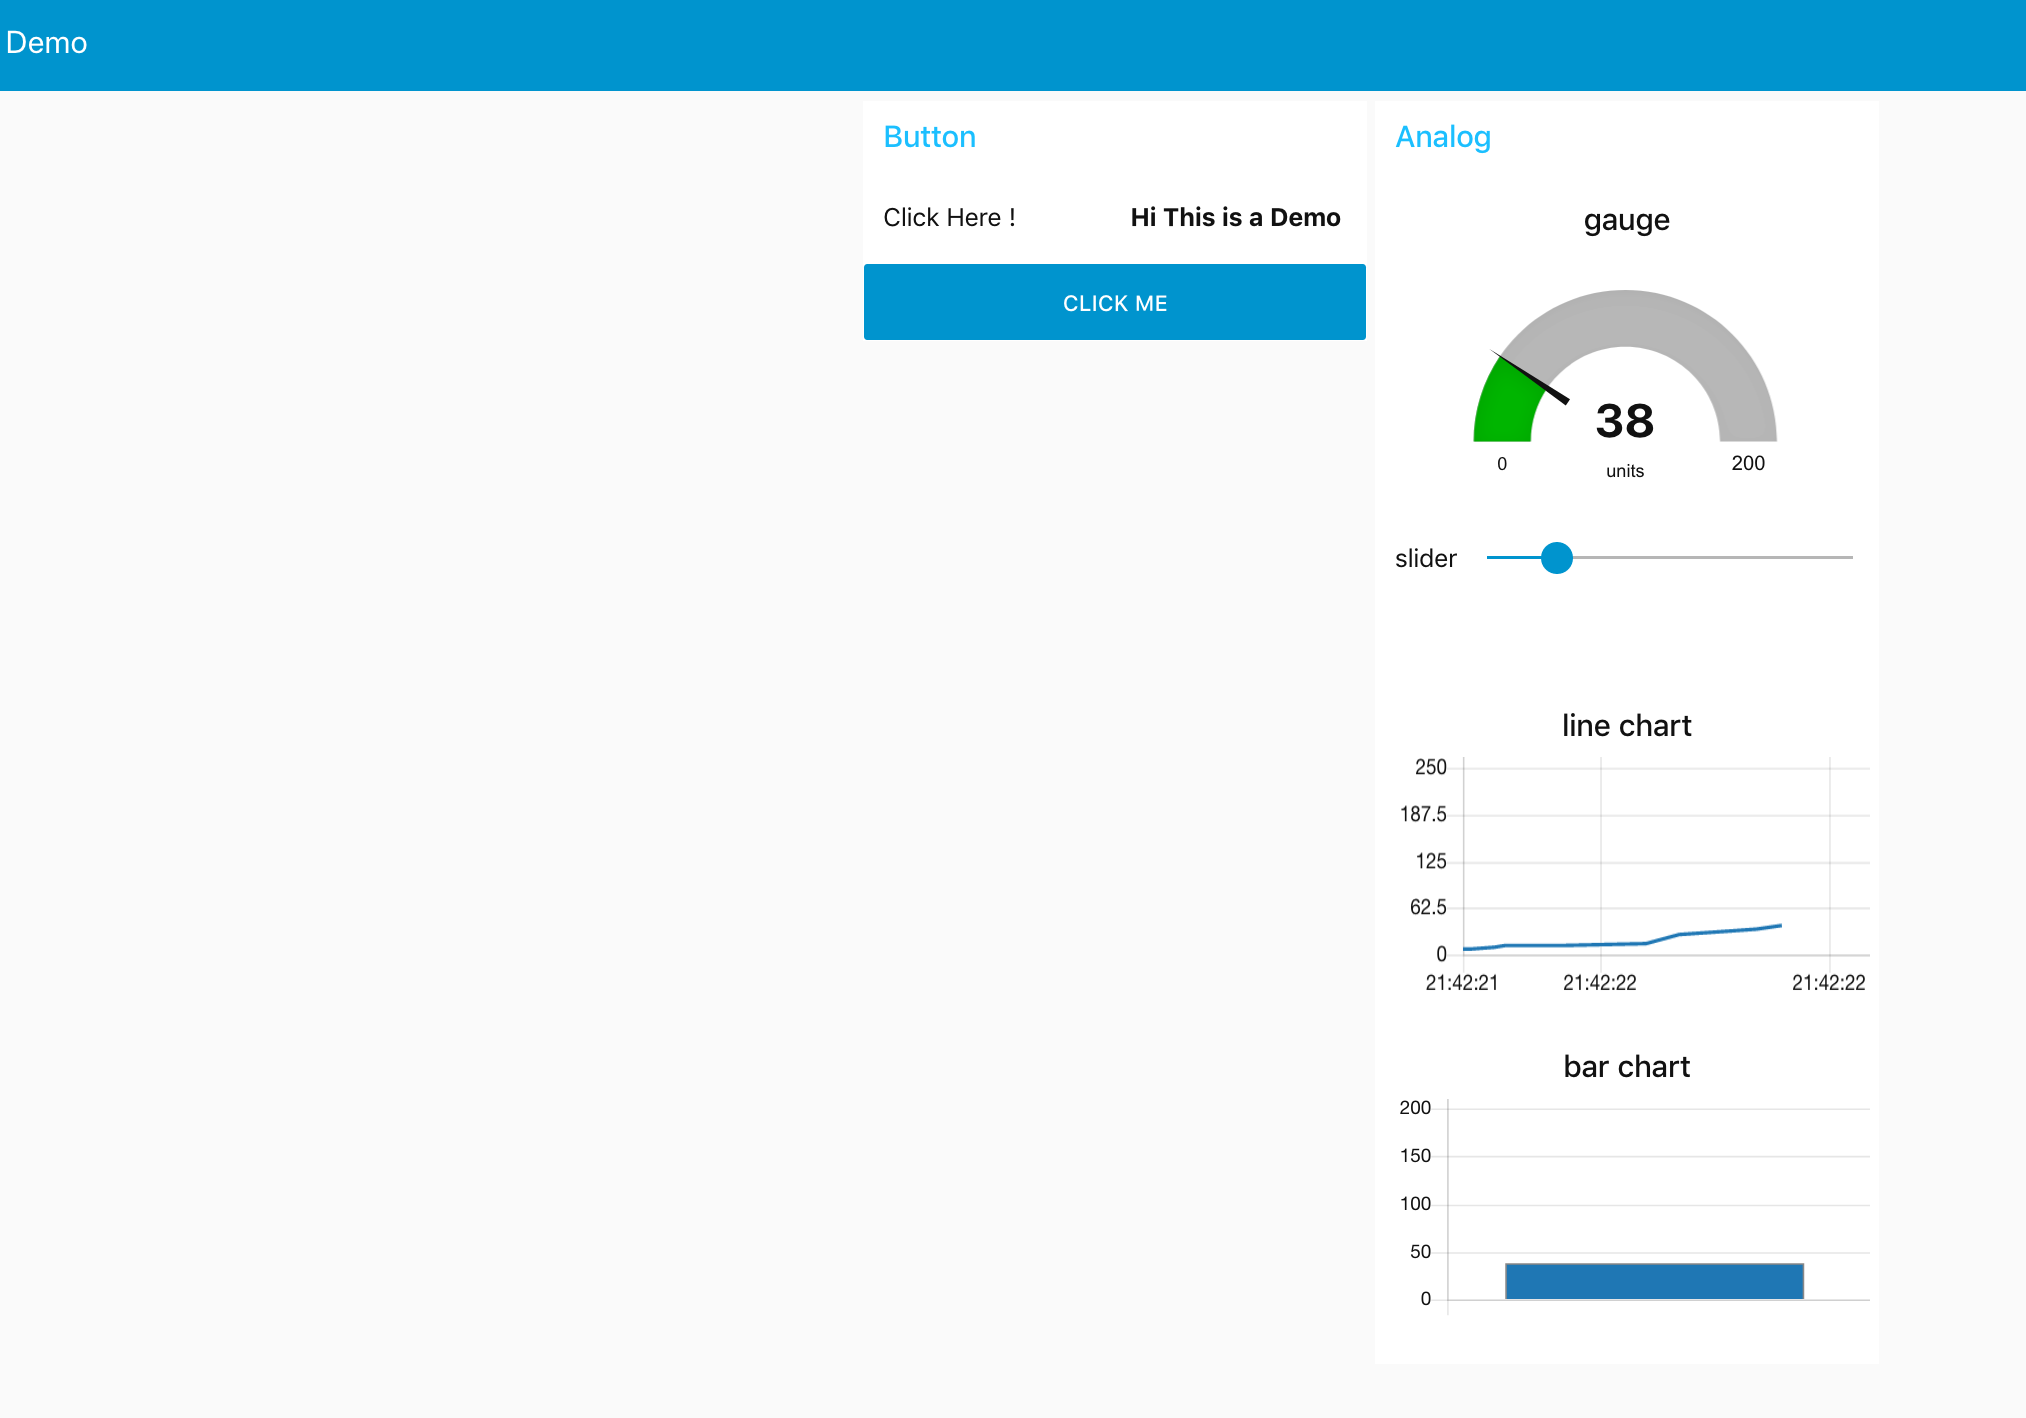Click the Button group heading
This screenshot has height=1418, width=2026.
929,137
